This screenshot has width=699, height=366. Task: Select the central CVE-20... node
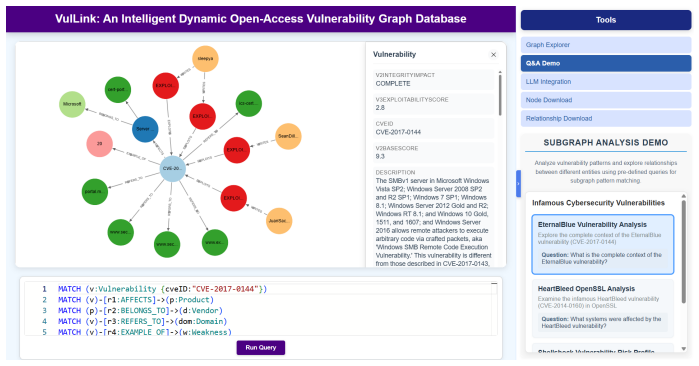click(x=173, y=169)
